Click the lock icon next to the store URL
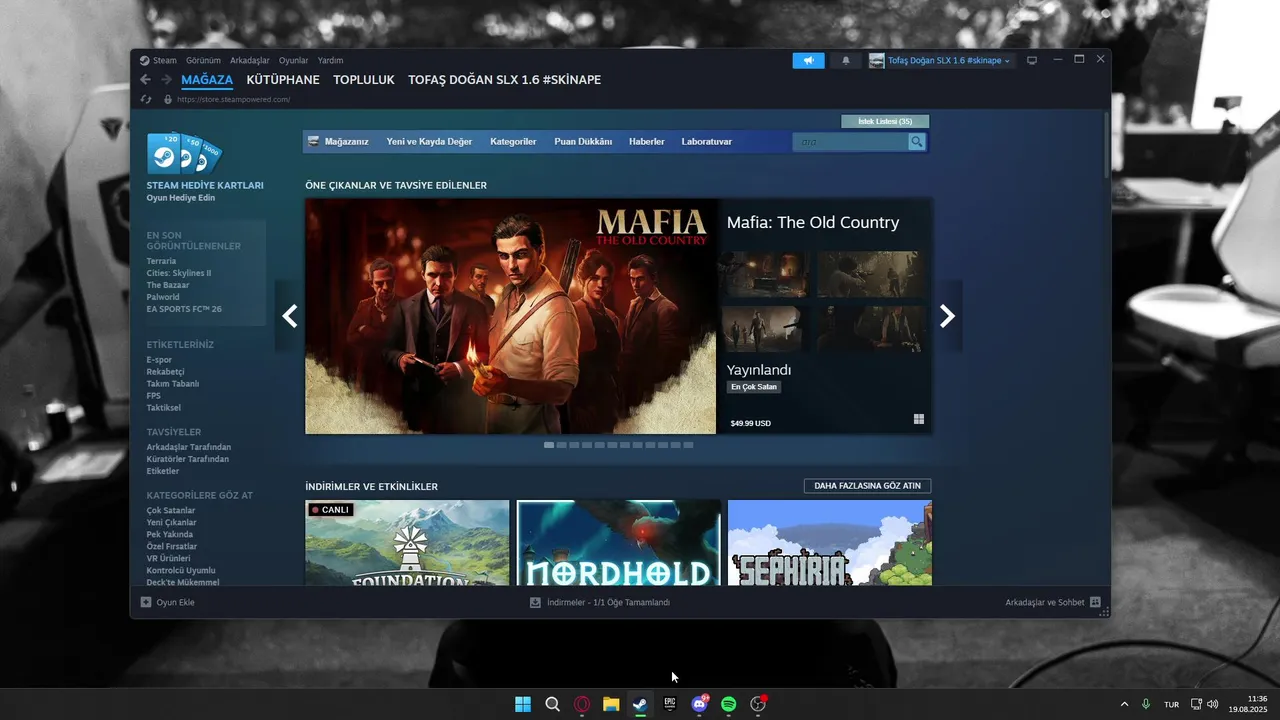This screenshot has width=1280, height=720. pyautogui.click(x=166, y=99)
